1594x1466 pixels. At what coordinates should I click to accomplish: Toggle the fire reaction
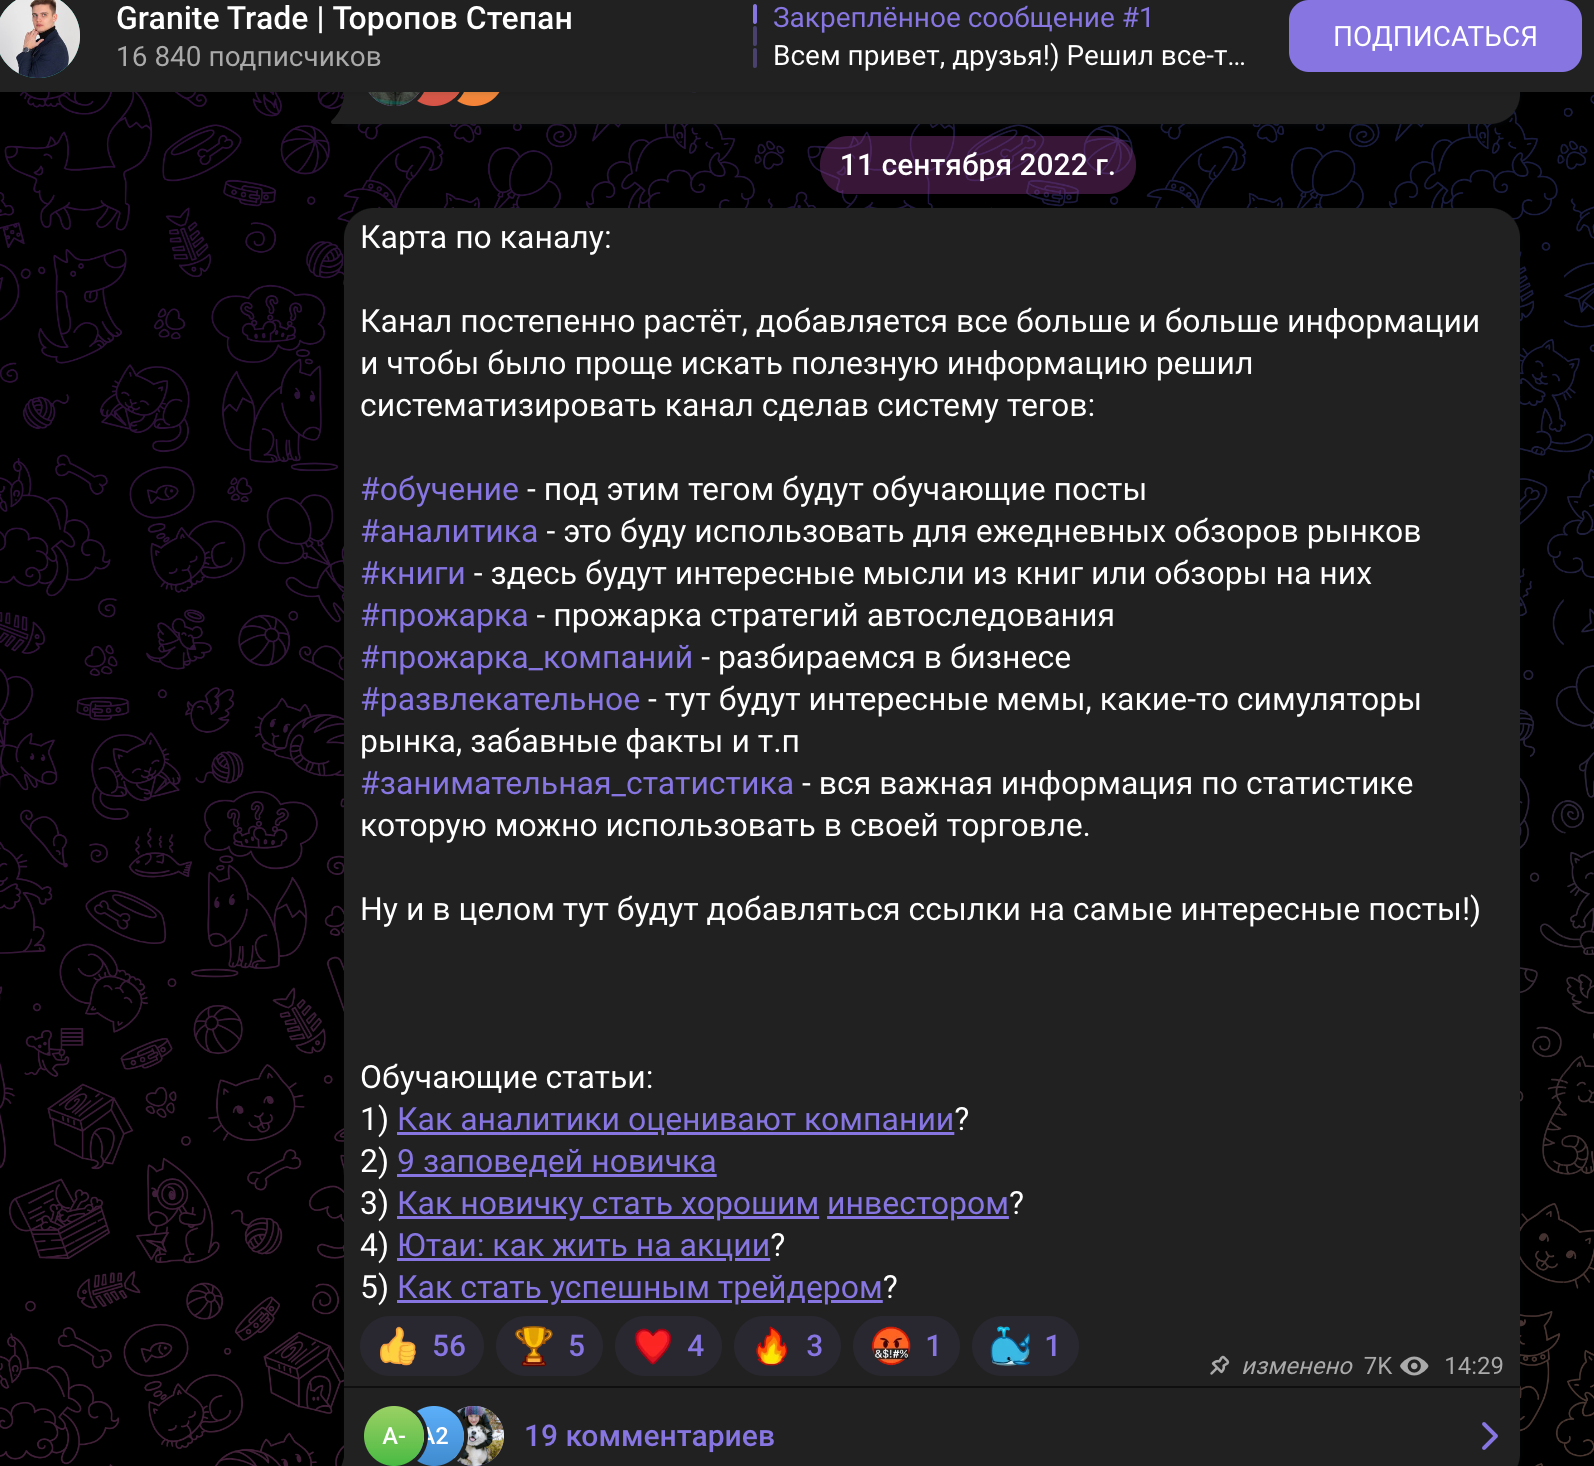786,1346
